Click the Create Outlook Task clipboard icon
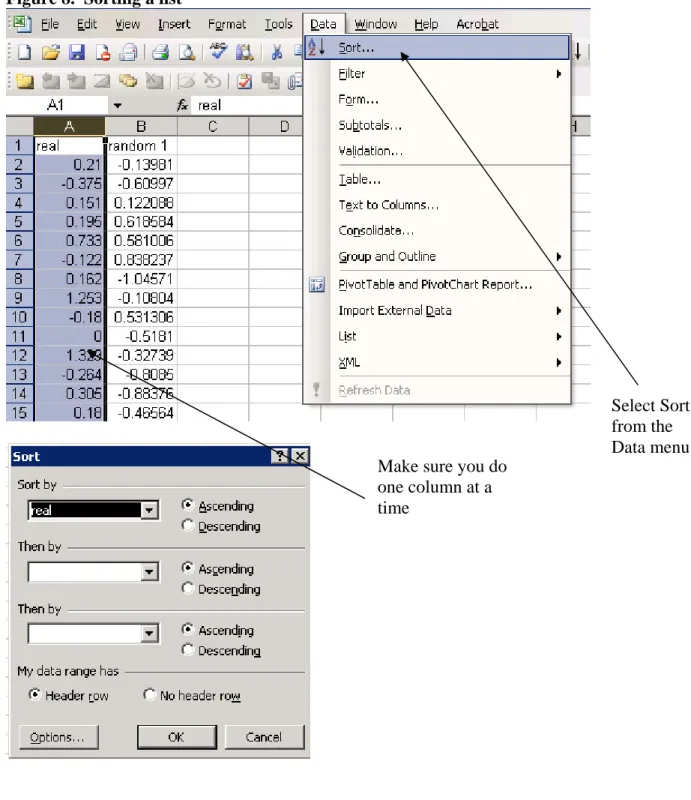 tap(244, 81)
